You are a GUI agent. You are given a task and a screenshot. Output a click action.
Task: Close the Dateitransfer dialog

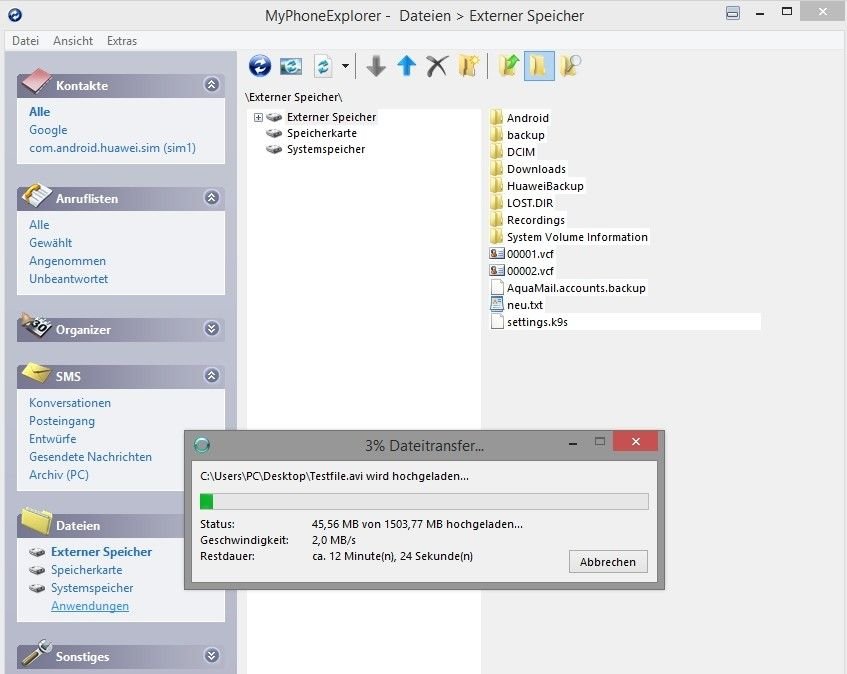point(635,441)
